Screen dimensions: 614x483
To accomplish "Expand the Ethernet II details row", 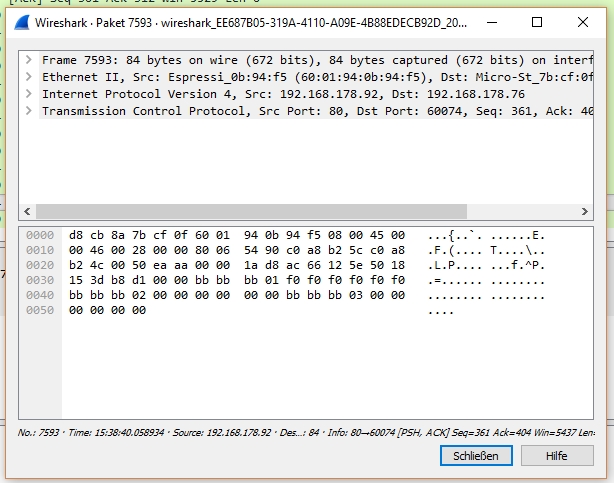I will 29,77.
